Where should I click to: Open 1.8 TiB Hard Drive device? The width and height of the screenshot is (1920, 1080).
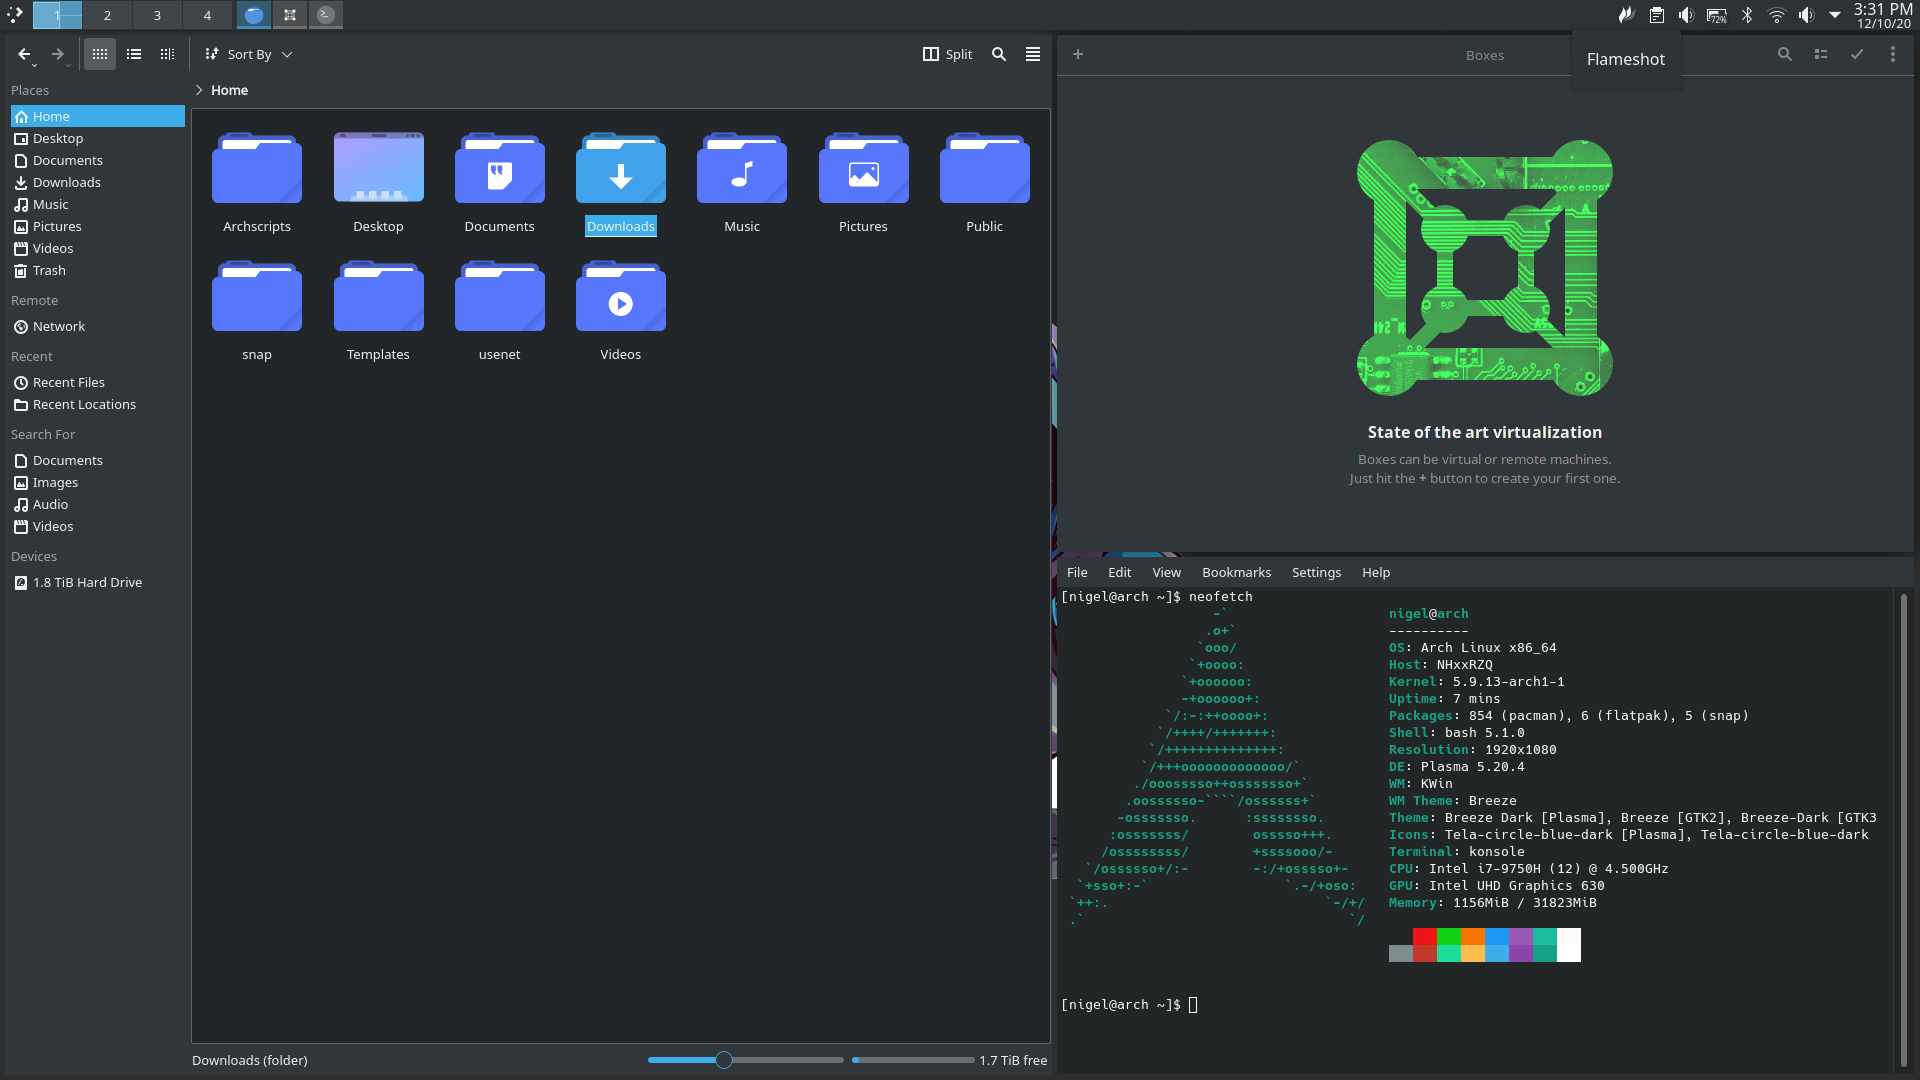[98, 582]
